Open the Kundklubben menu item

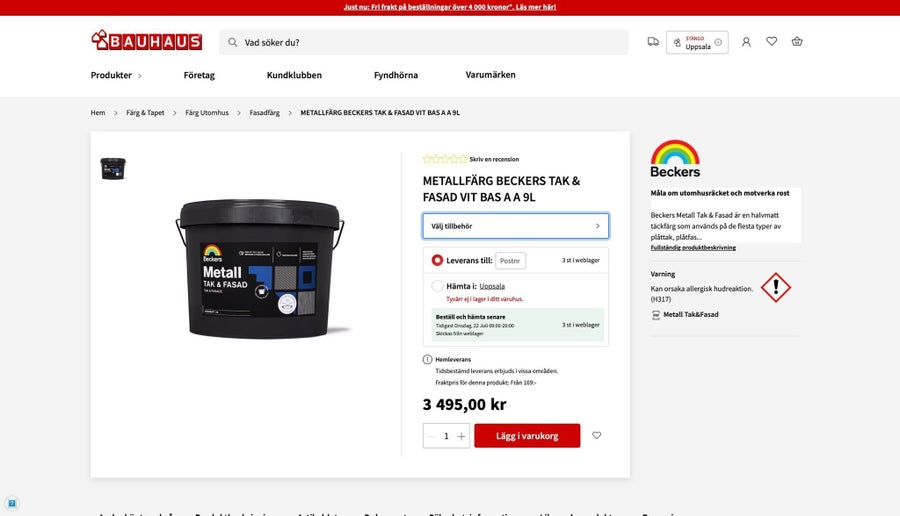point(294,75)
